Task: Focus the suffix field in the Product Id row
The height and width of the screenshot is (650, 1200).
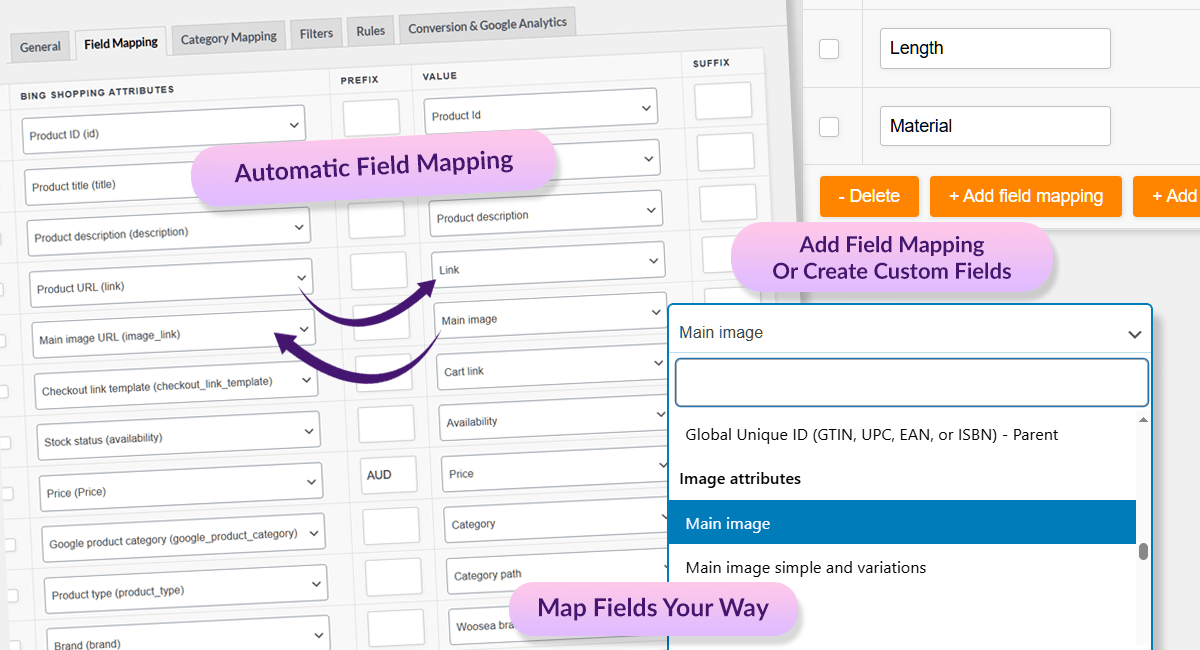Action: [723, 101]
